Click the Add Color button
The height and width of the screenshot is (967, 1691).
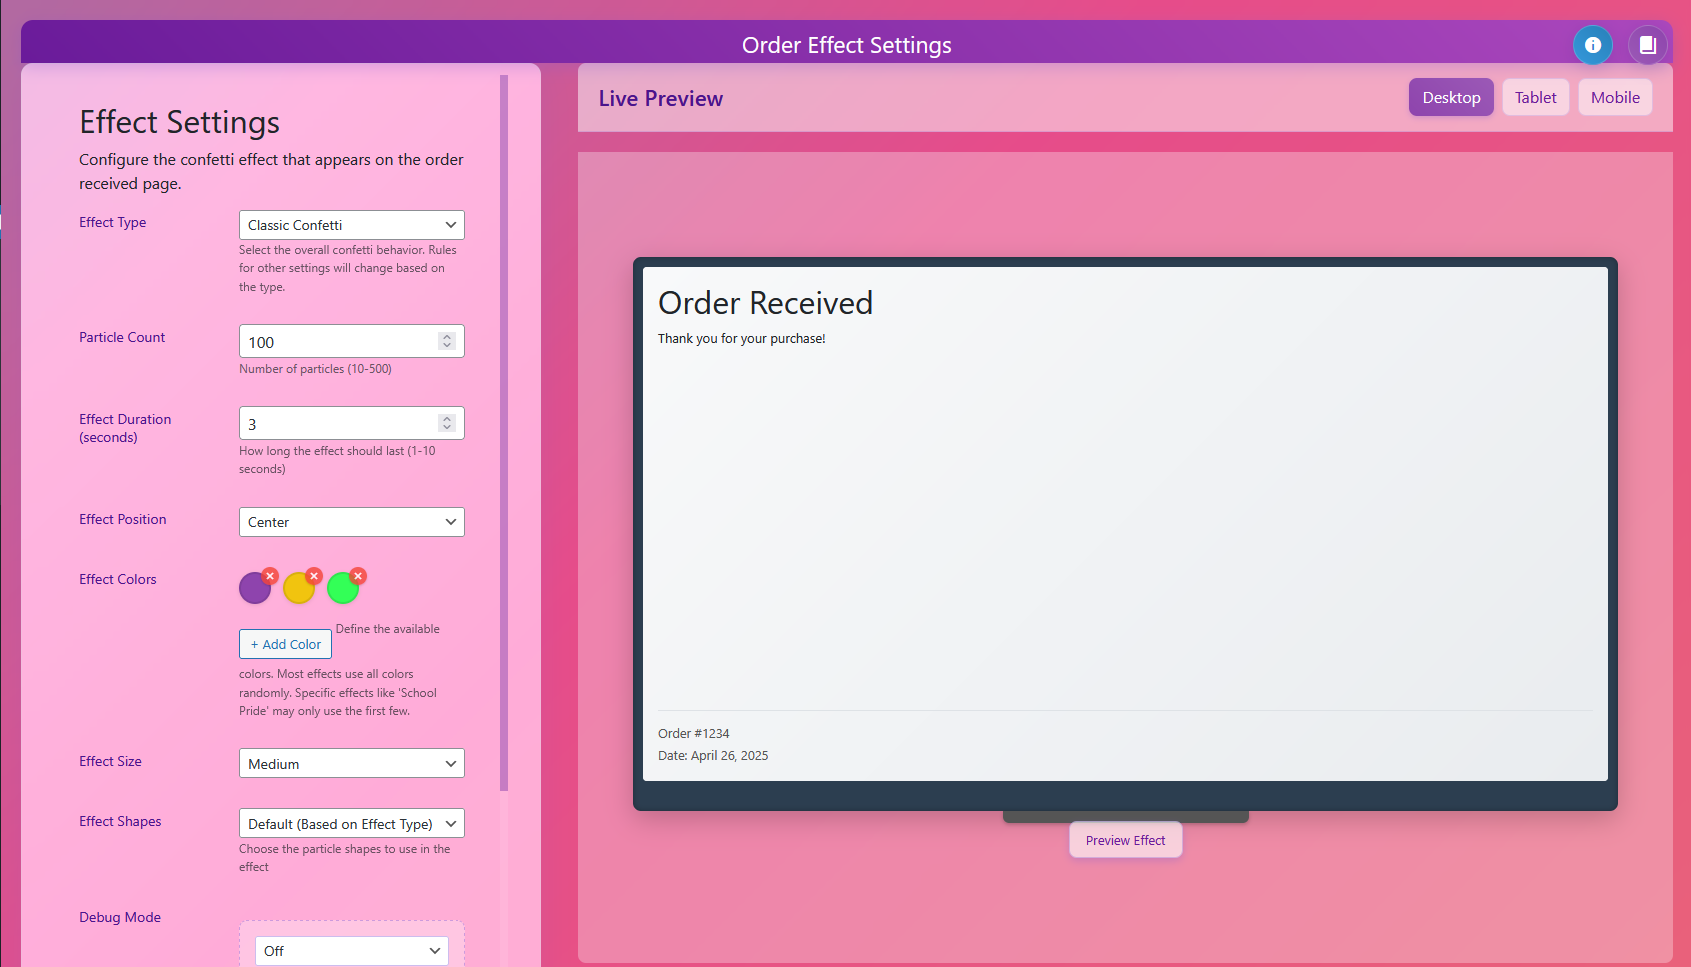pyautogui.click(x=285, y=644)
